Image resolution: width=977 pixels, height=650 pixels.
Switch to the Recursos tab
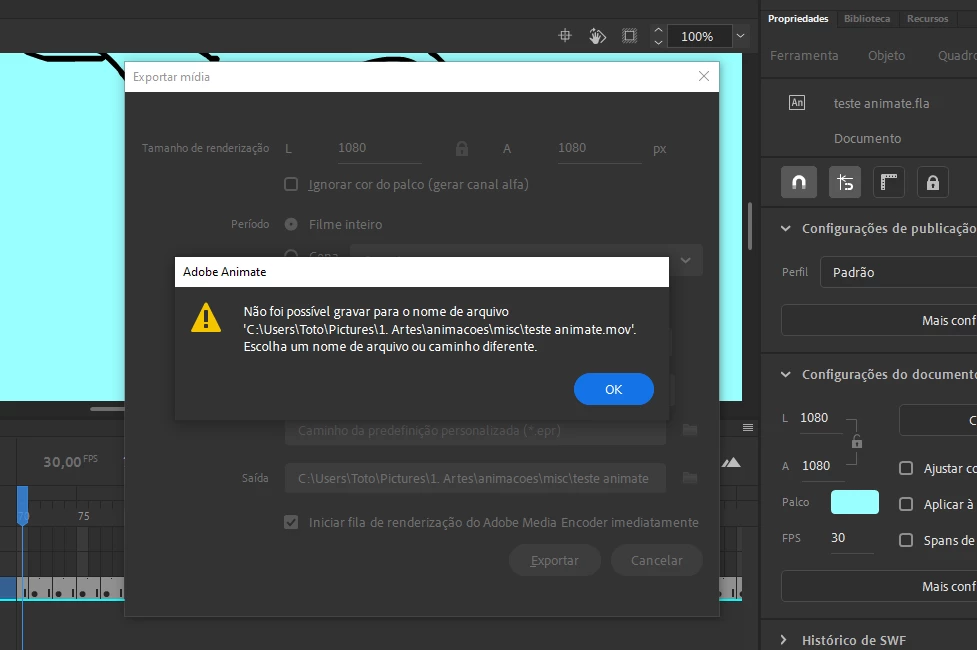point(927,19)
